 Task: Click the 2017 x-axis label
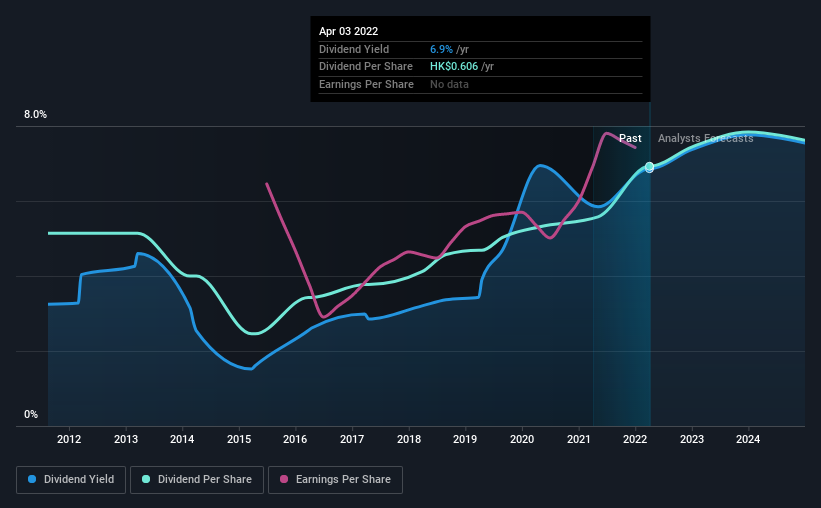[352, 439]
